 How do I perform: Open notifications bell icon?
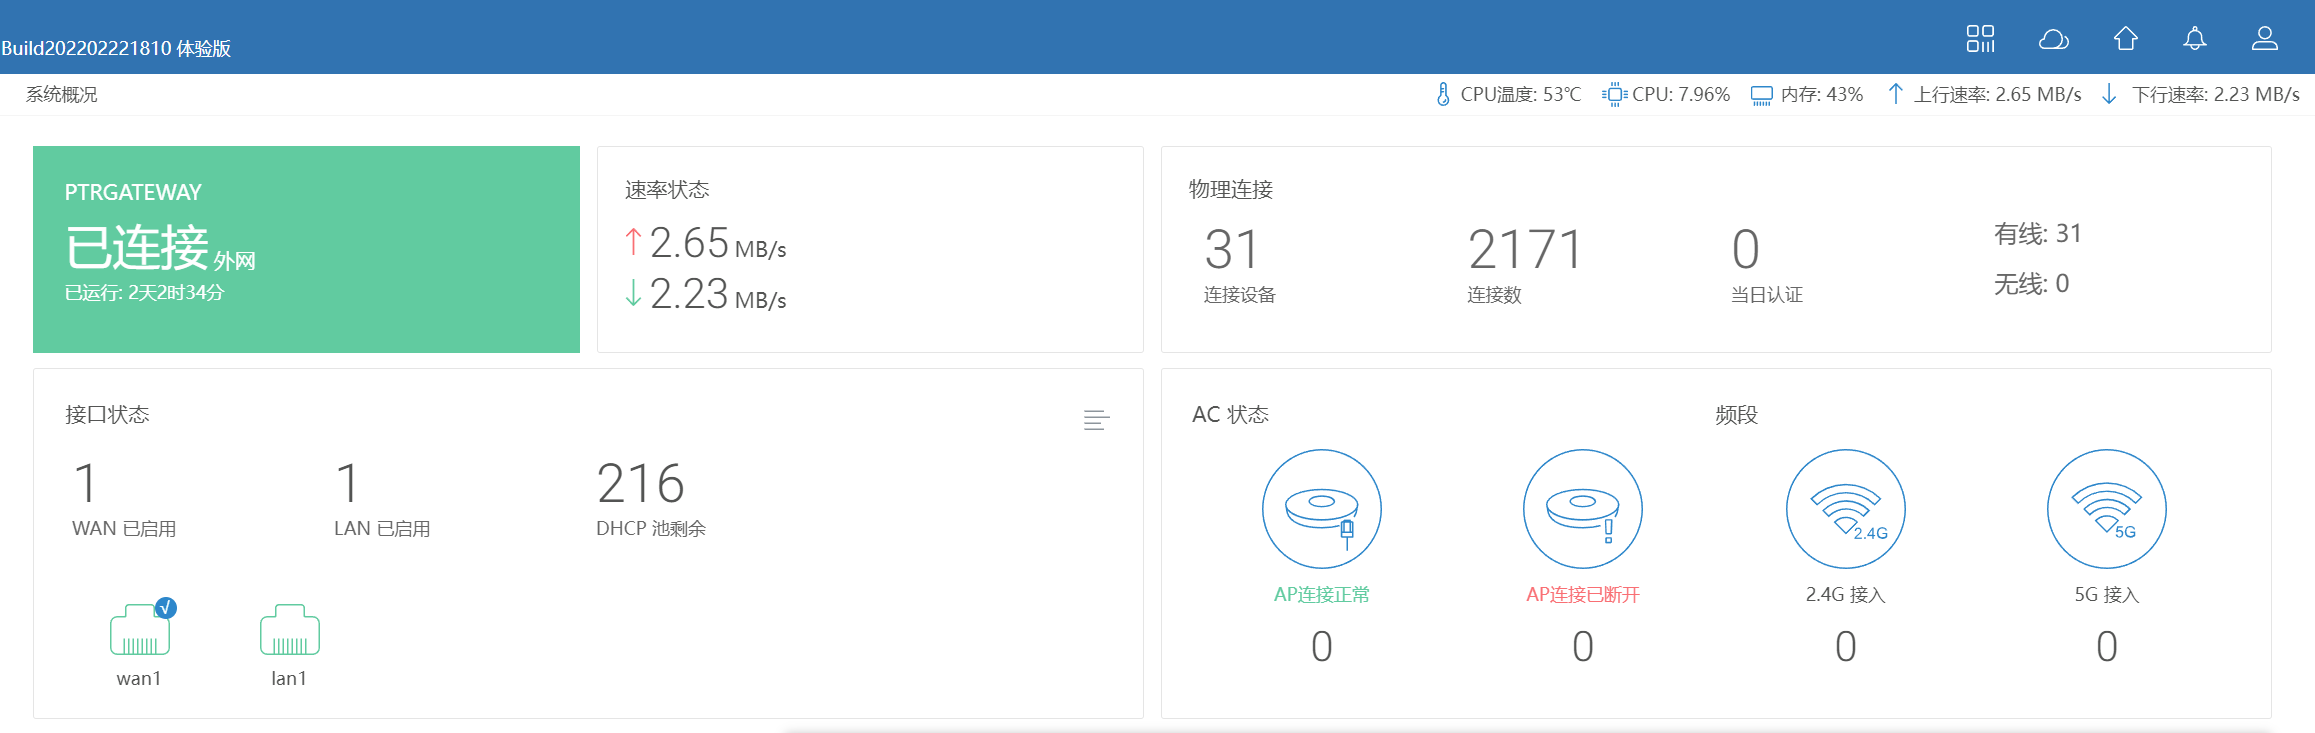(x=2194, y=39)
